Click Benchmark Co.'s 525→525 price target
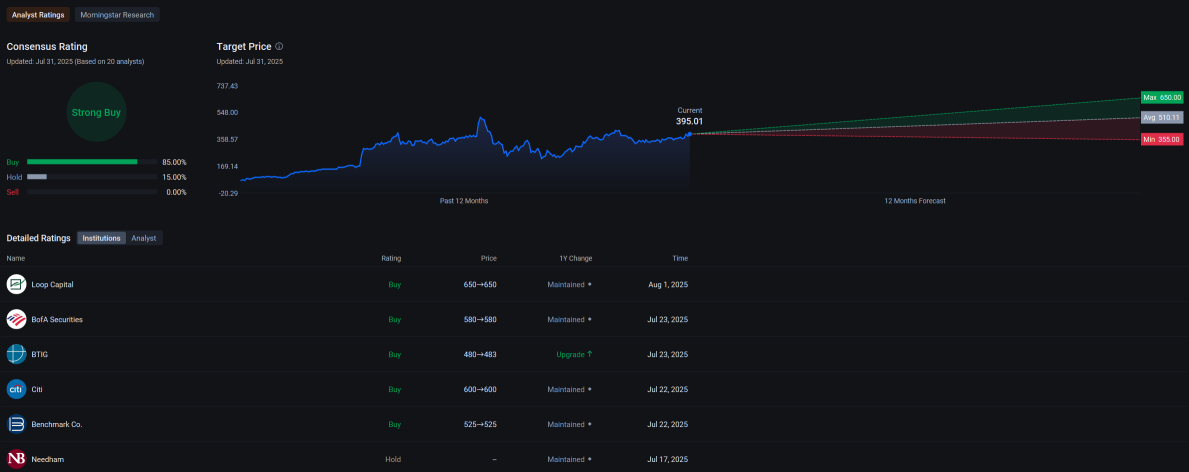1189x472 pixels. (x=480, y=424)
